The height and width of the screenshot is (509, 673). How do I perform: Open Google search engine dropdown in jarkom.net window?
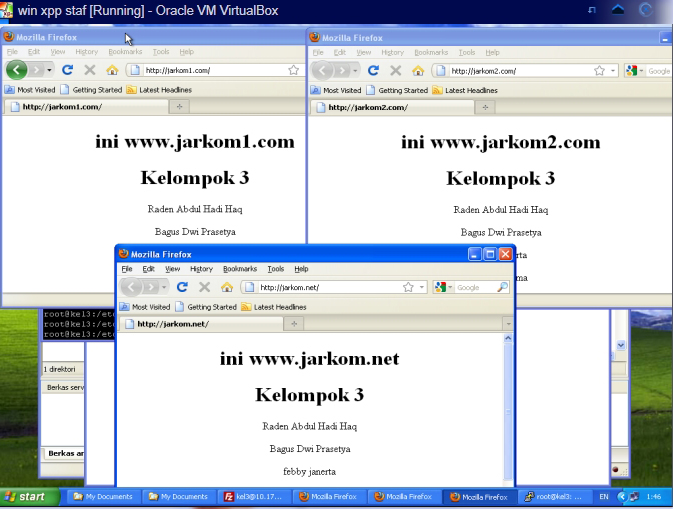click(x=443, y=287)
